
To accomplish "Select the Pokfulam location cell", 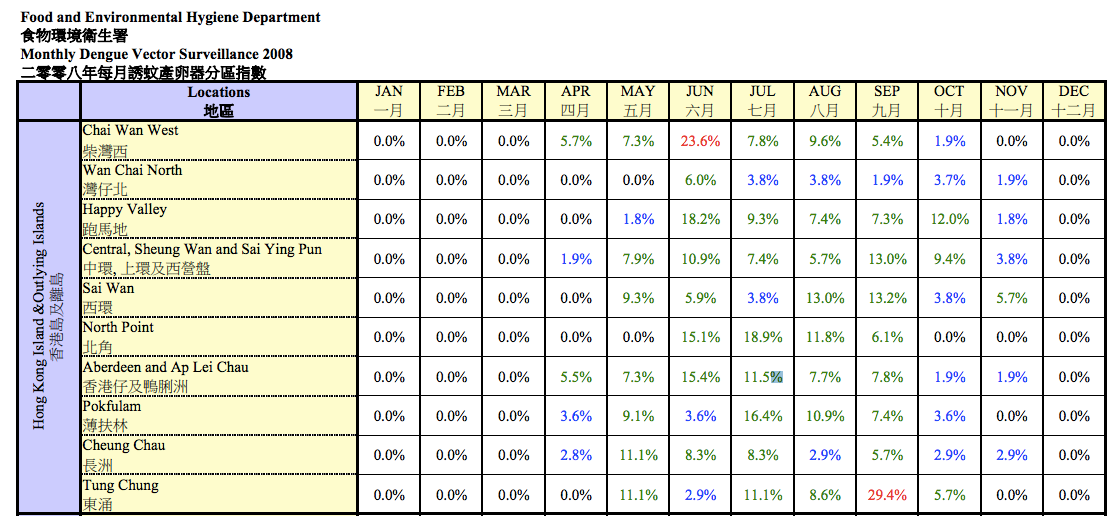I will [x=219, y=416].
